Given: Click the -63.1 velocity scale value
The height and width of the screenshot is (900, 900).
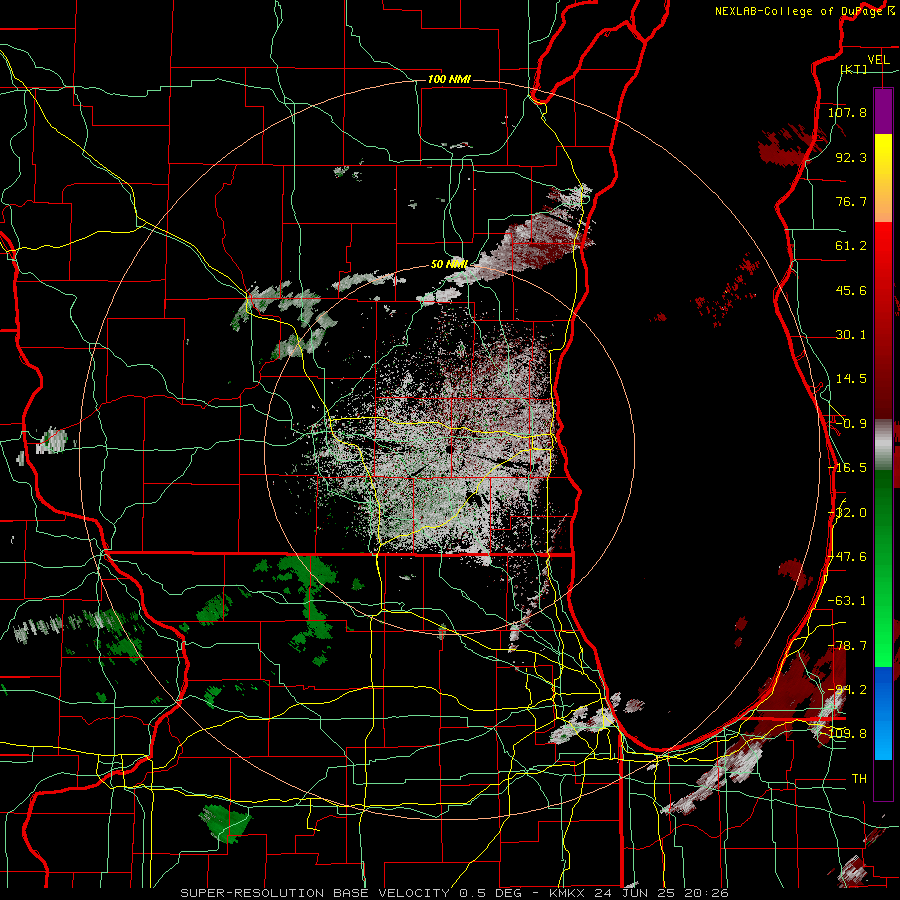Looking at the screenshot, I should click(x=847, y=601).
